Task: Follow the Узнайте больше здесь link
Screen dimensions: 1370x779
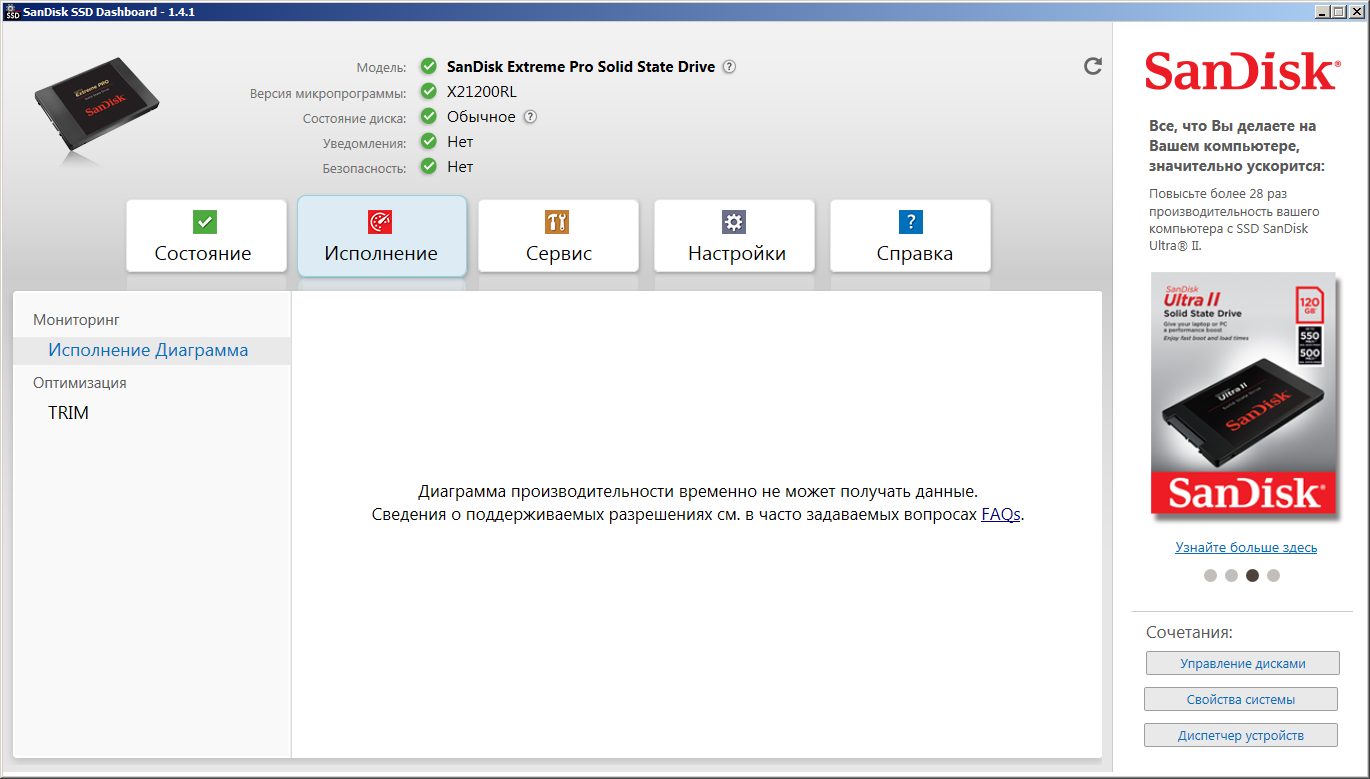Action: 1246,548
